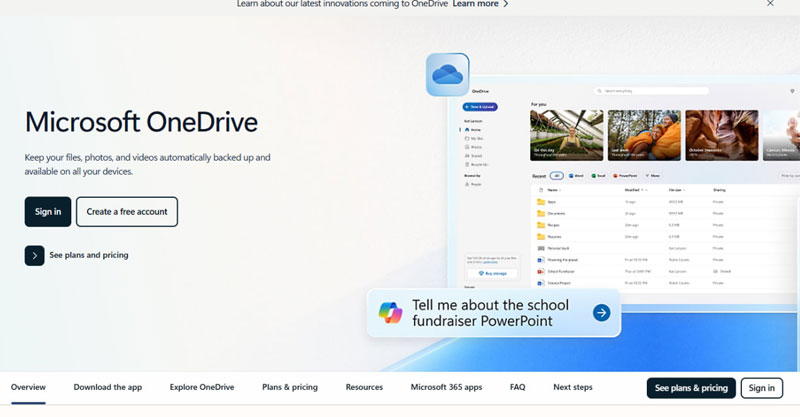Switch to the Download the app tab

pyautogui.click(x=108, y=387)
